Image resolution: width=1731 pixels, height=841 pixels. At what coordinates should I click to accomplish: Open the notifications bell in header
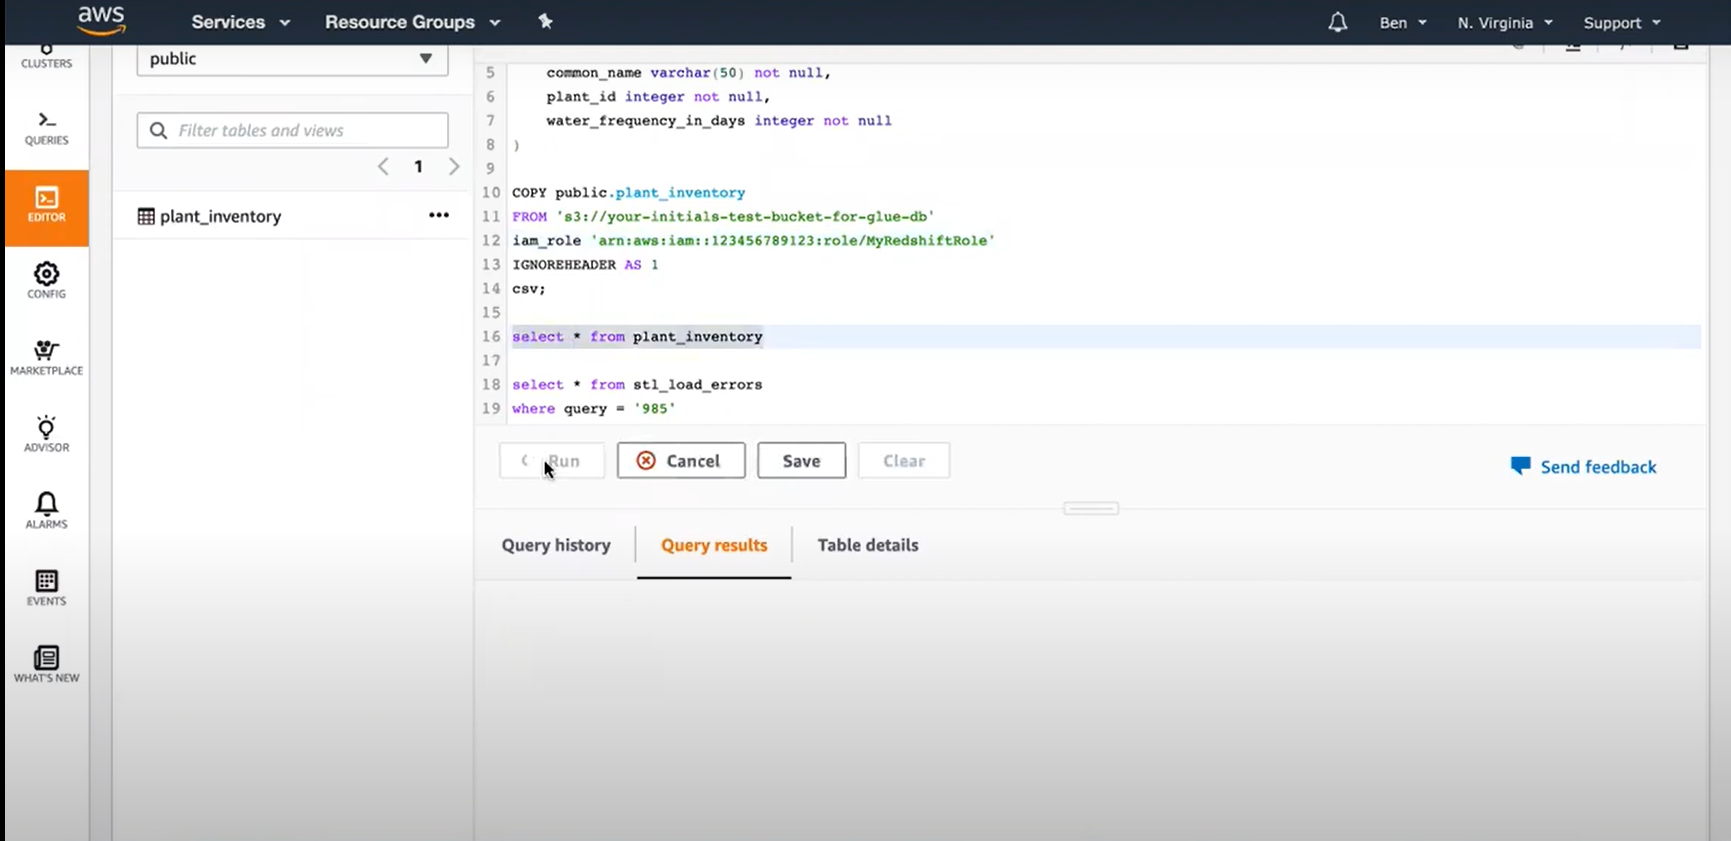pyautogui.click(x=1337, y=22)
